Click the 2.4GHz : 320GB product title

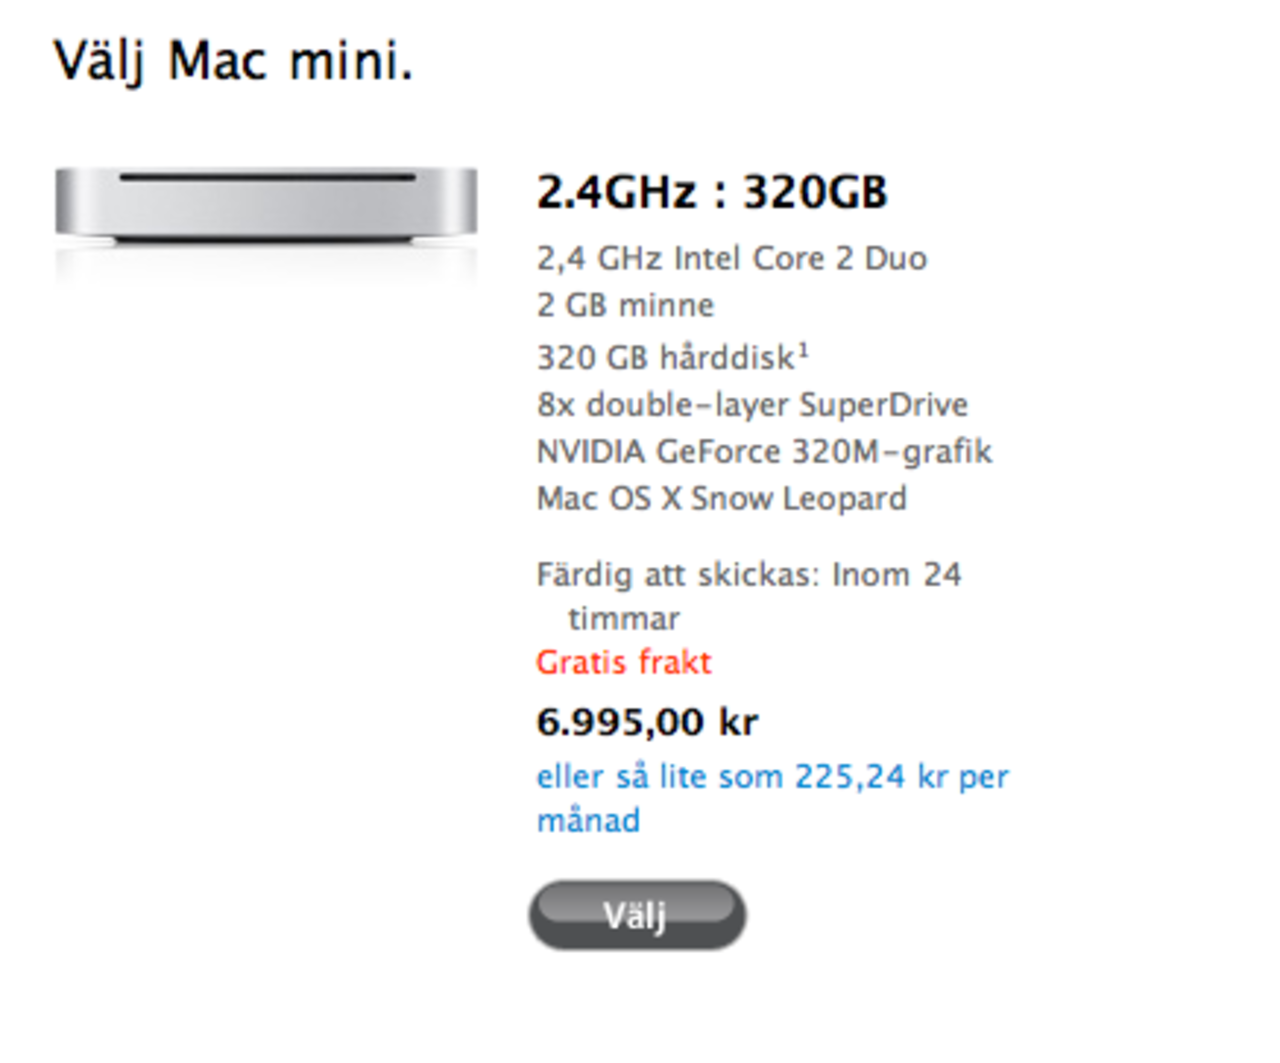click(x=712, y=192)
